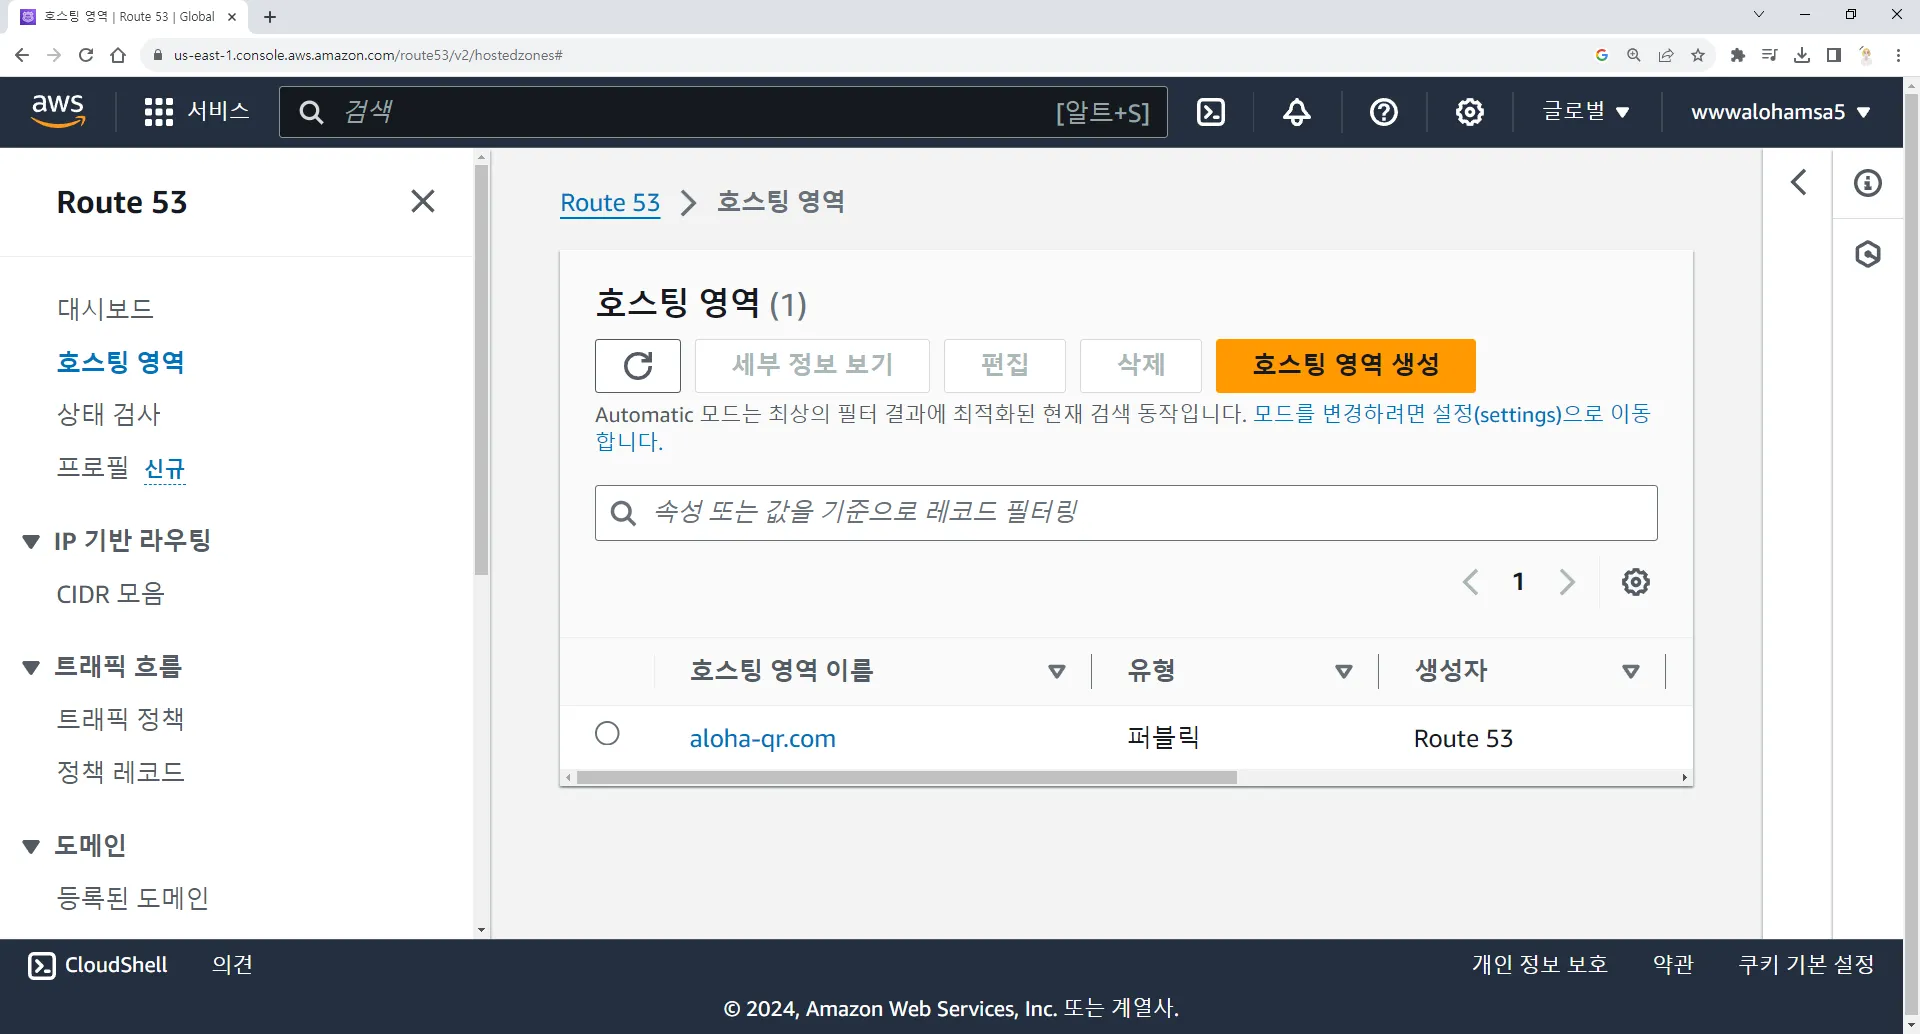Open browser home page
Screen dimensions: 1920x1034
pyautogui.click(x=118, y=55)
